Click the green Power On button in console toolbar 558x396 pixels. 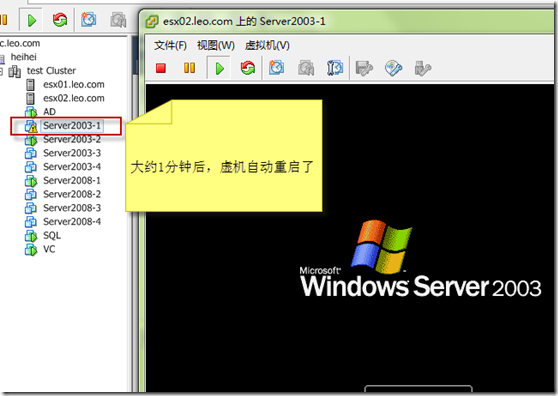(x=219, y=68)
